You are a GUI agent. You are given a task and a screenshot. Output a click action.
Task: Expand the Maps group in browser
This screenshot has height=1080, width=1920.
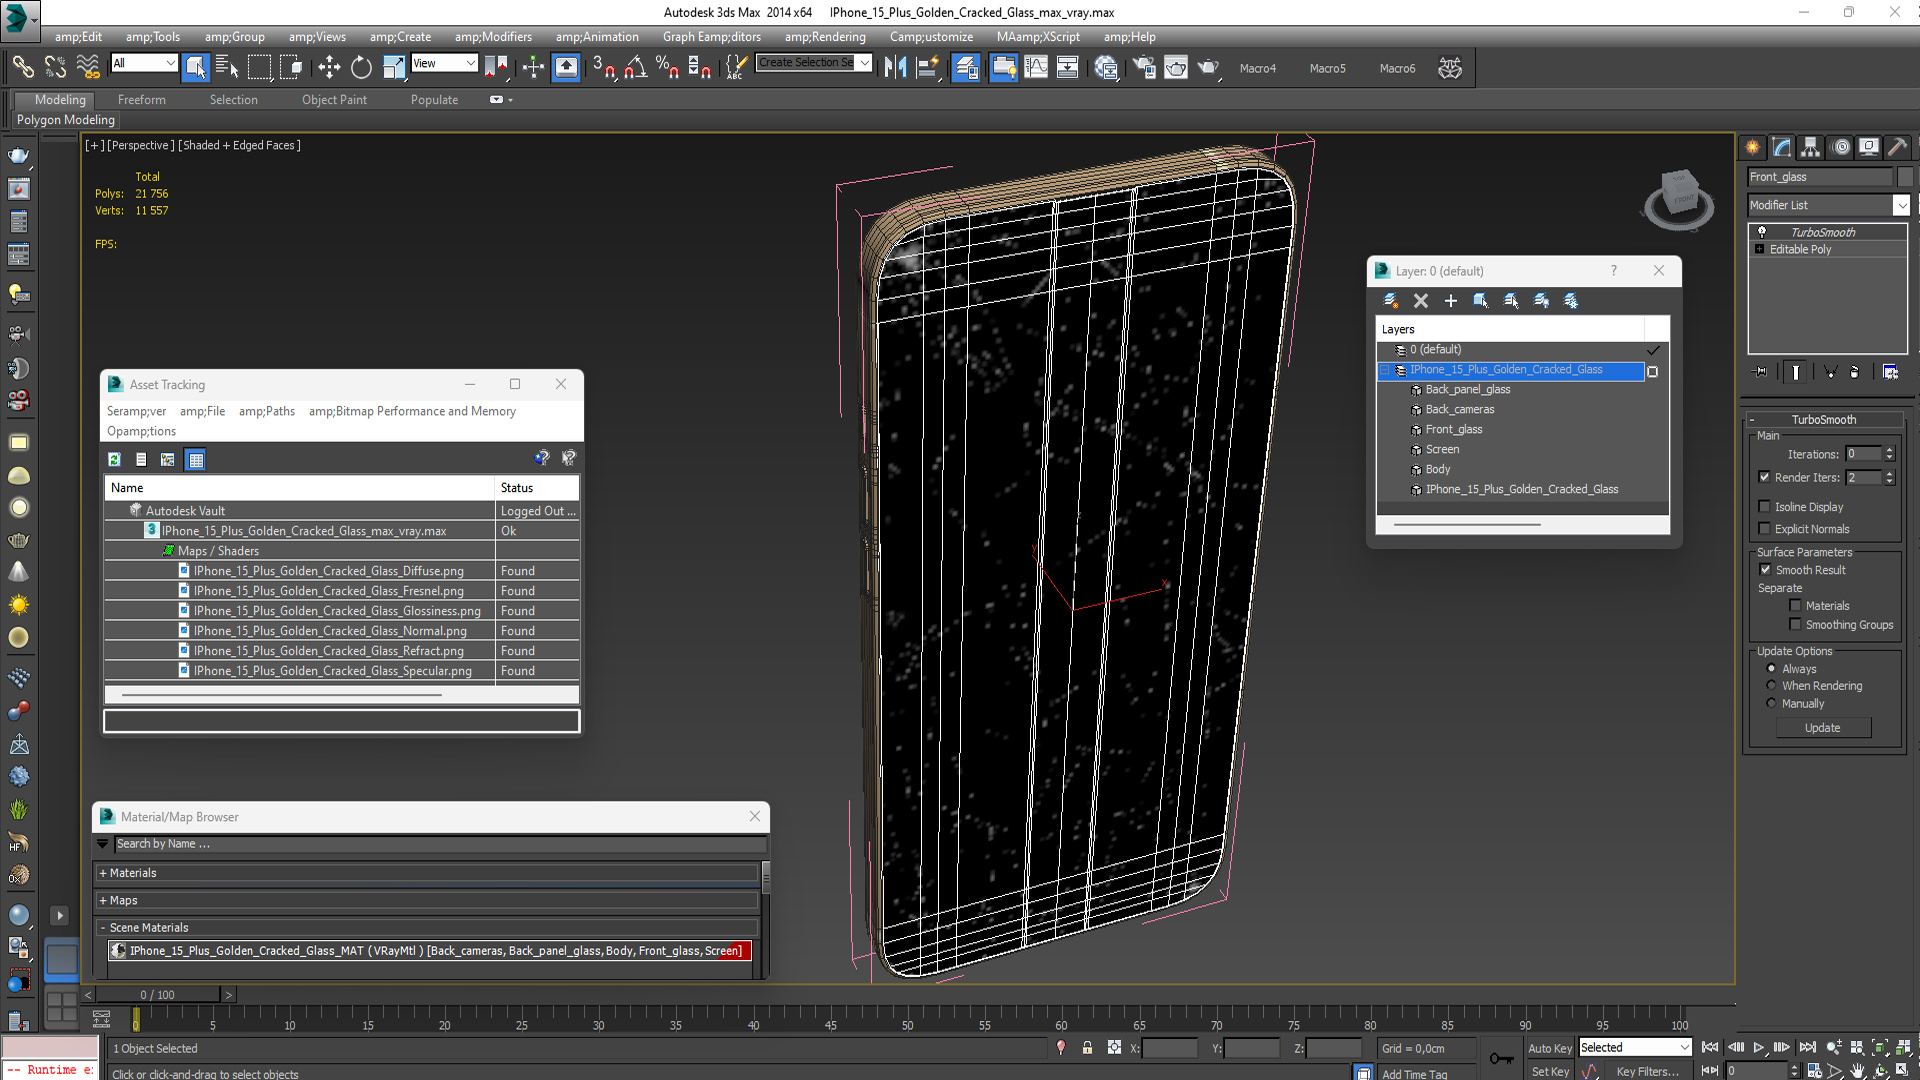(x=103, y=901)
